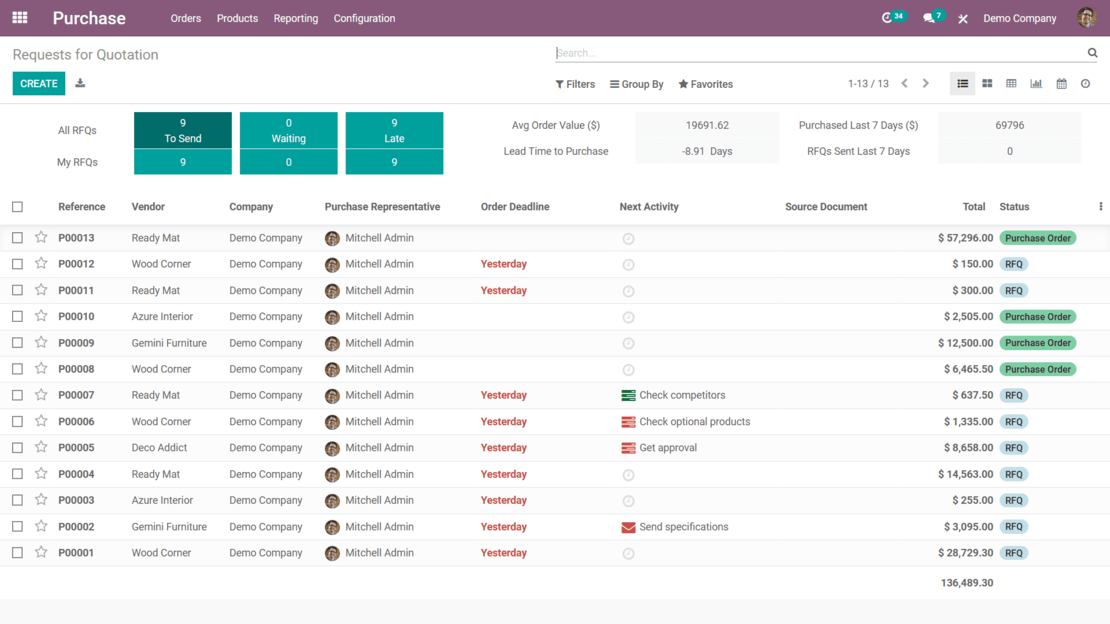Open the apps grid menu
This screenshot has height=624, width=1110.
point(19,17)
